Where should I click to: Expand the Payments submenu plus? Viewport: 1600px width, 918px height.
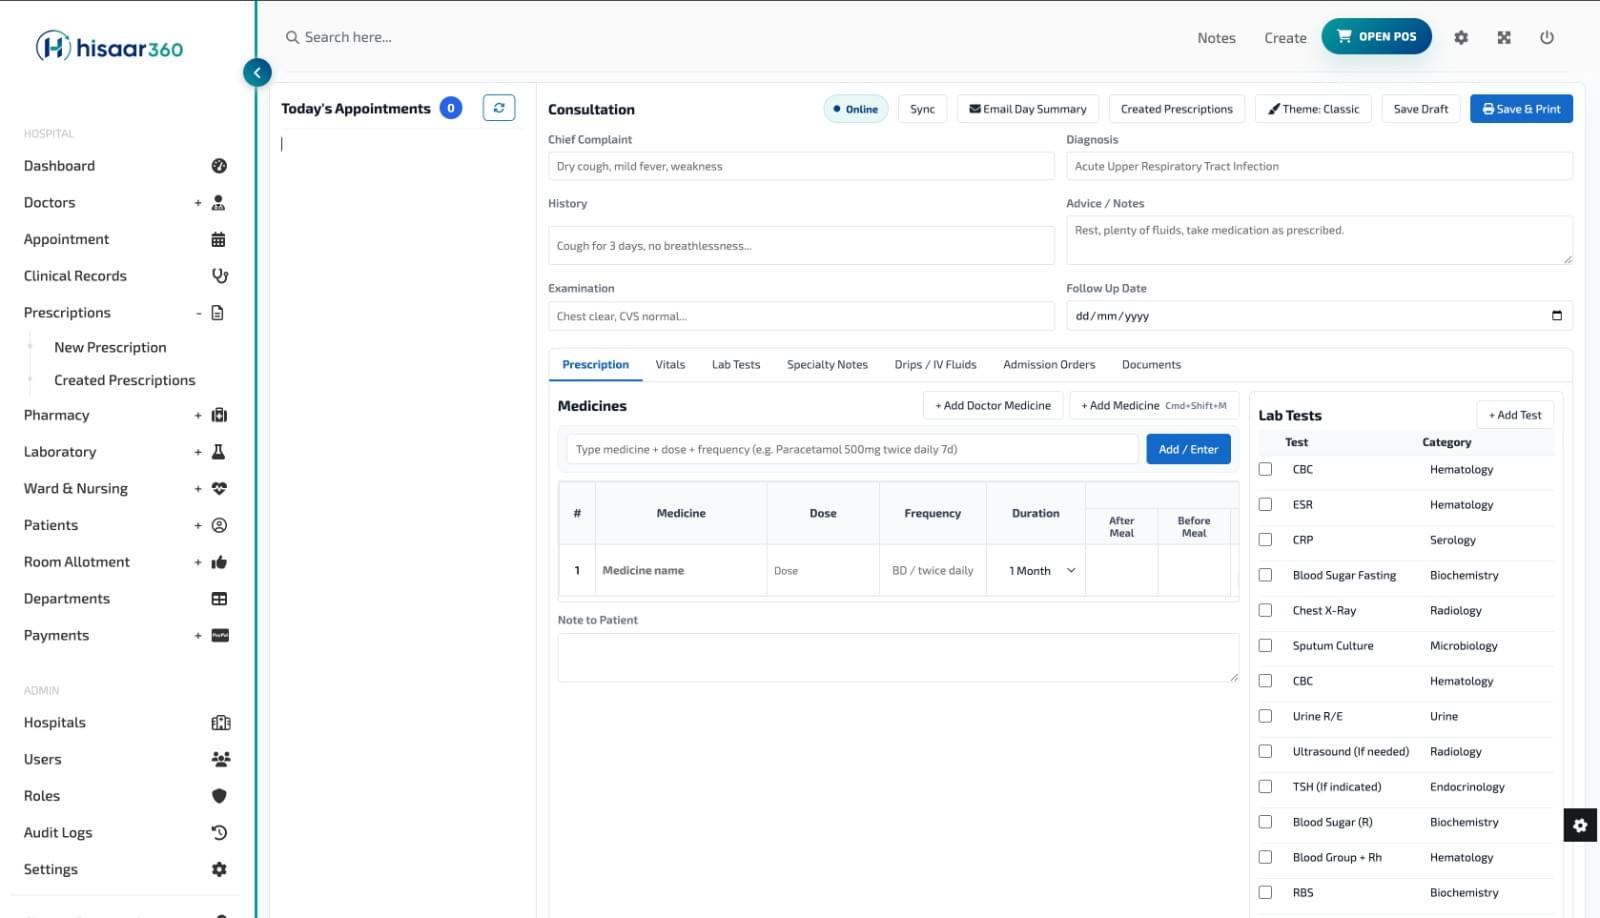tap(198, 635)
